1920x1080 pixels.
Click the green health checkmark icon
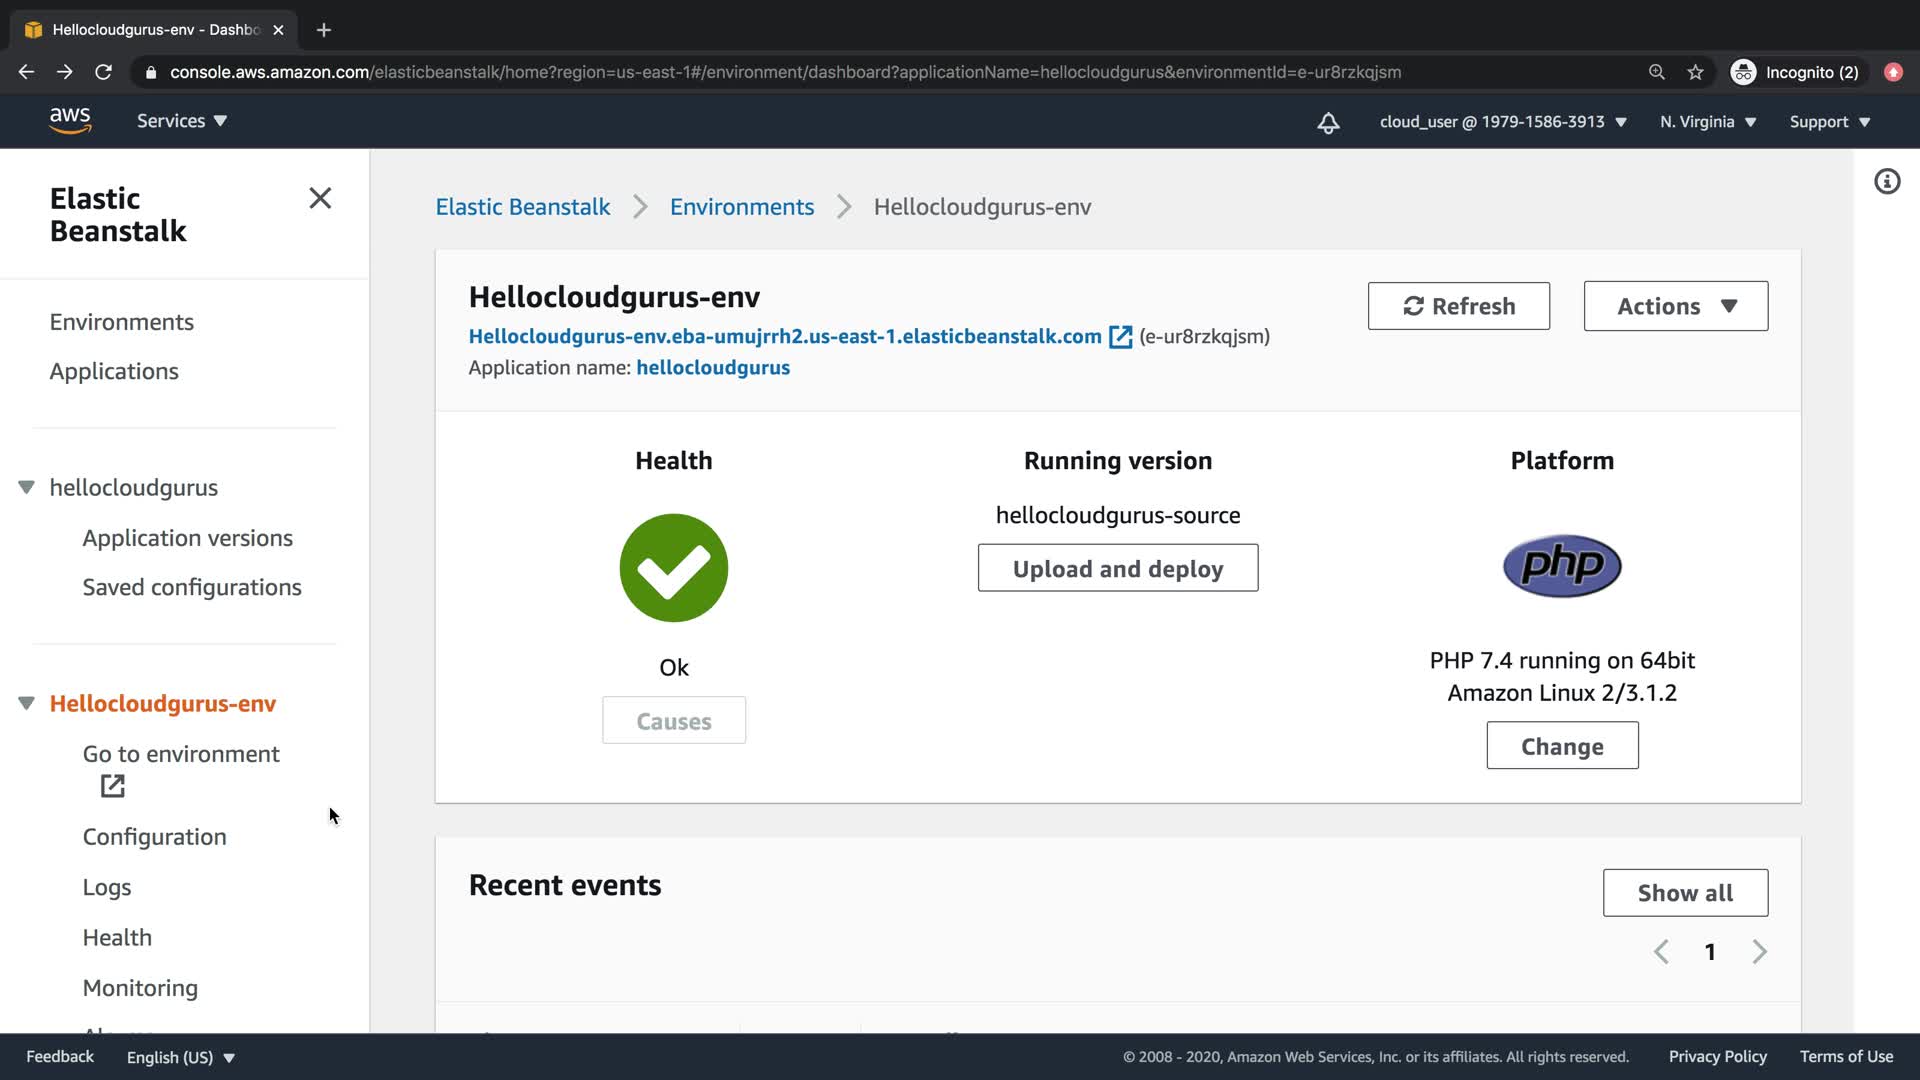pyautogui.click(x=673, y=568)
